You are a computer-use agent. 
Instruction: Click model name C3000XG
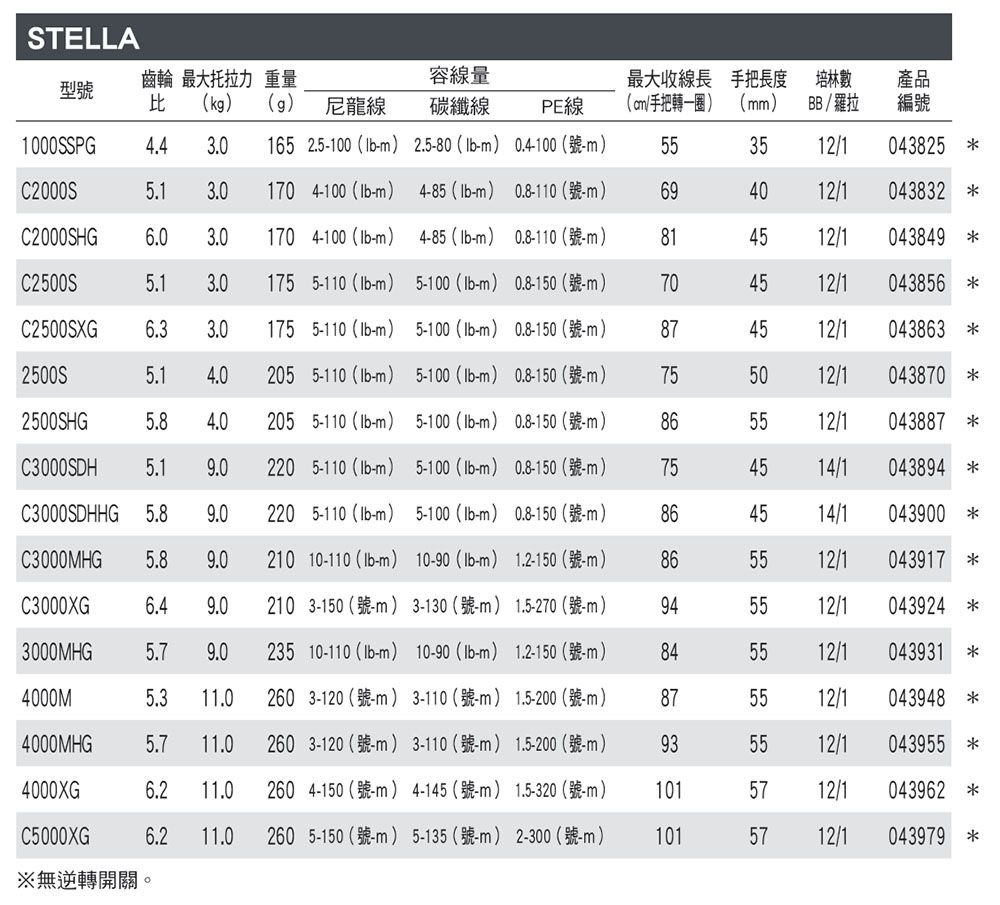tap(59, 606)
